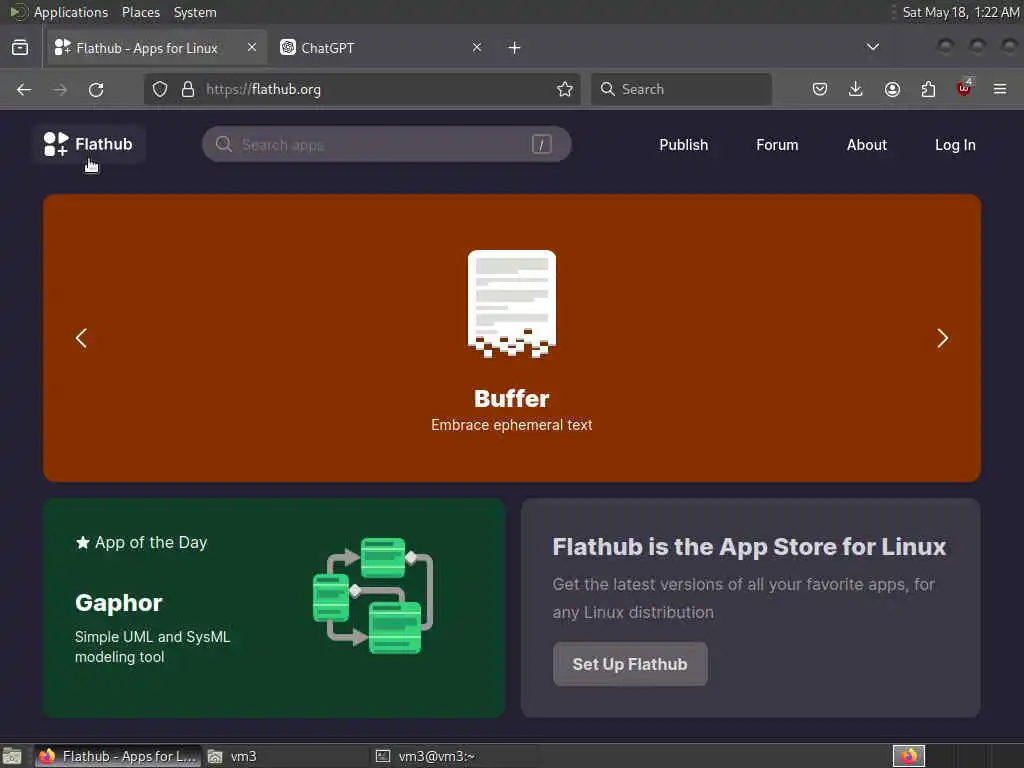Click the 'App of the Day' label

151,543
